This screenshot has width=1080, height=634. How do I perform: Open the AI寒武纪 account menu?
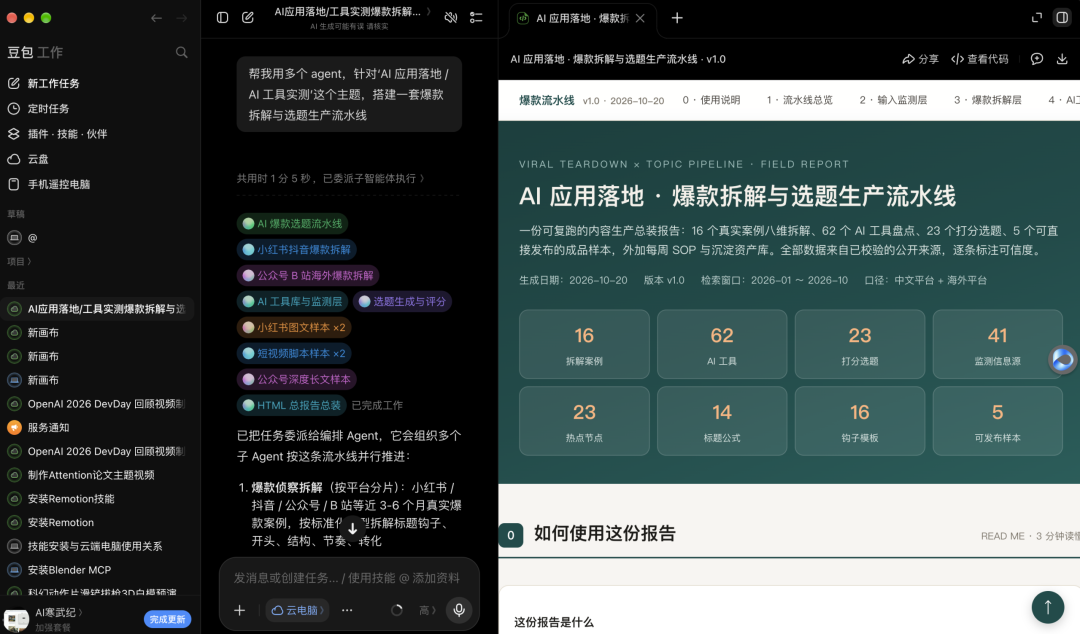(58, 613)
